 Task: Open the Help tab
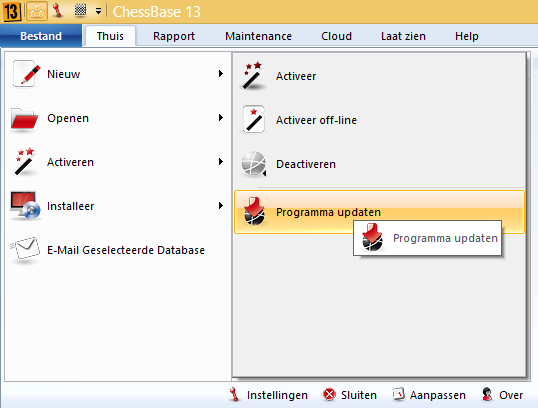coord(467,36)
